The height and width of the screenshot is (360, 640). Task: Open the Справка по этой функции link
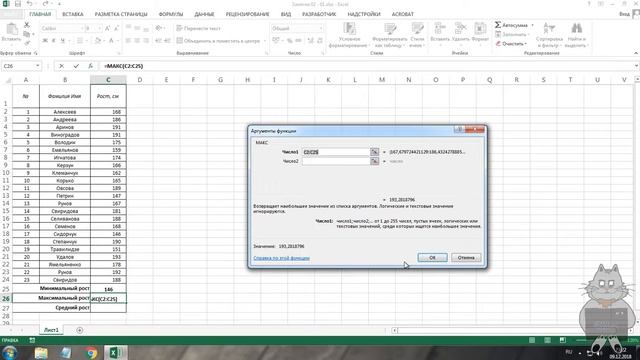(281, 258)
